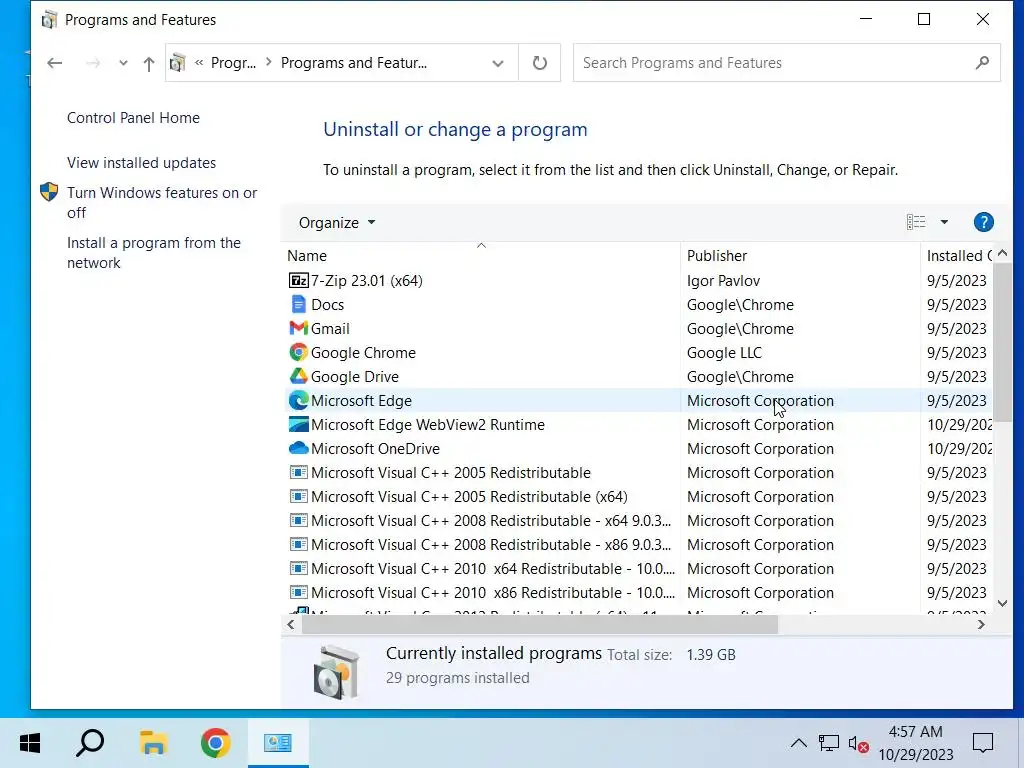The image size is (1024, 768).
Task: Click the vertical scrollbar thumb
Action: [1002, 341]
